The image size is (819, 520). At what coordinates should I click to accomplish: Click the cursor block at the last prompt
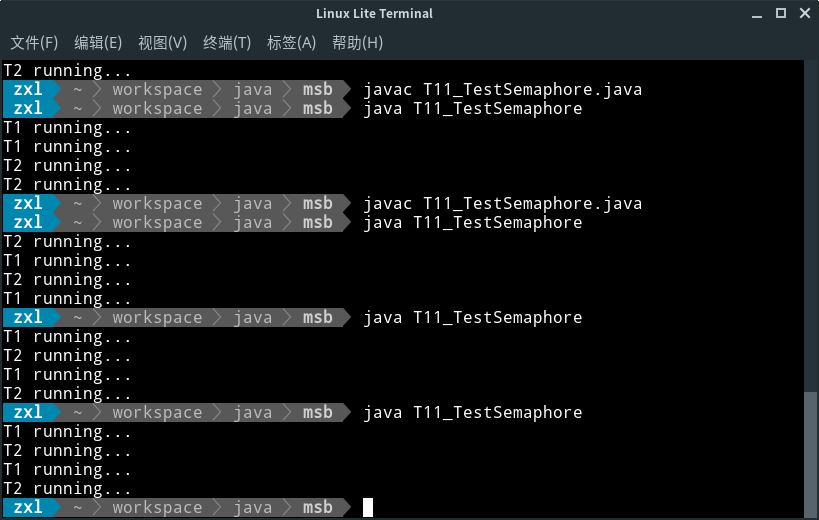click(x=368, y=507)
